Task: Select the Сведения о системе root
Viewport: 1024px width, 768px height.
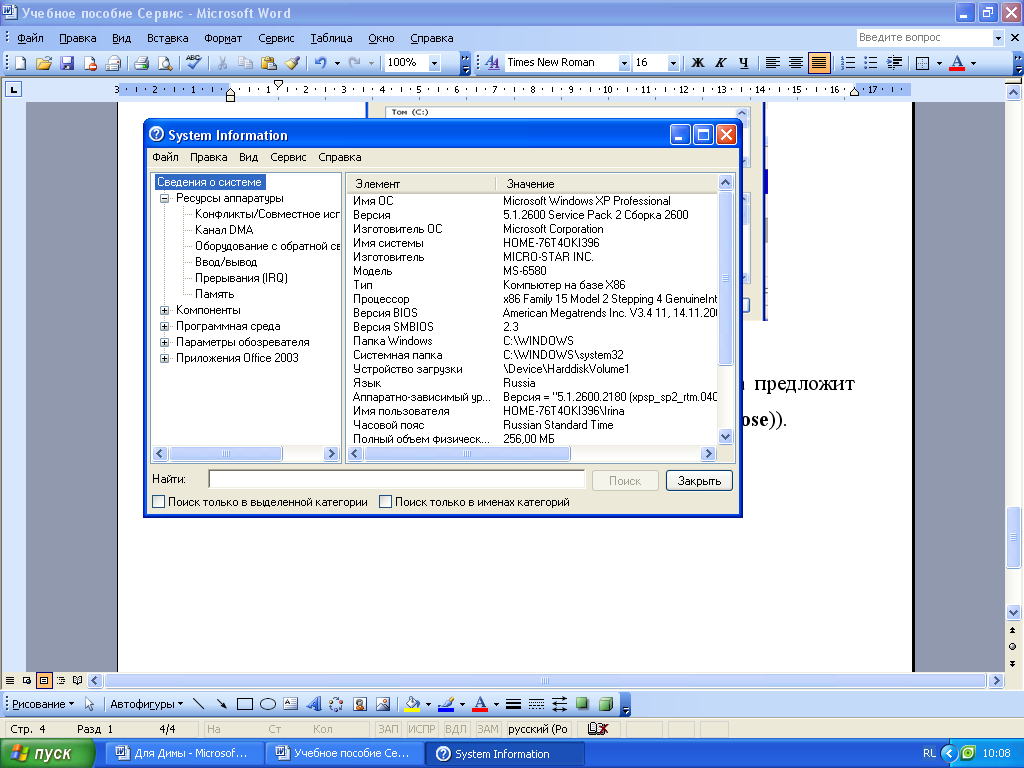Action: click(210, 182)
